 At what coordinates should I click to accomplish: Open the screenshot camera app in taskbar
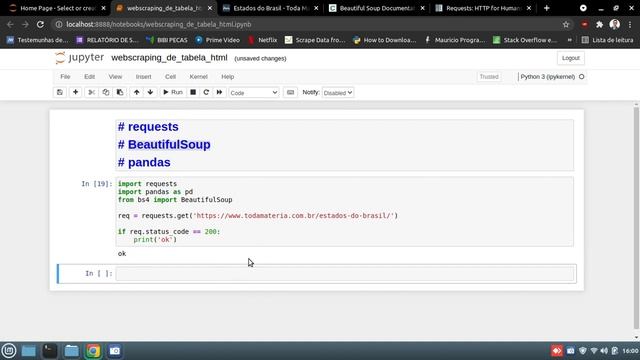click(x=115, y=351)
